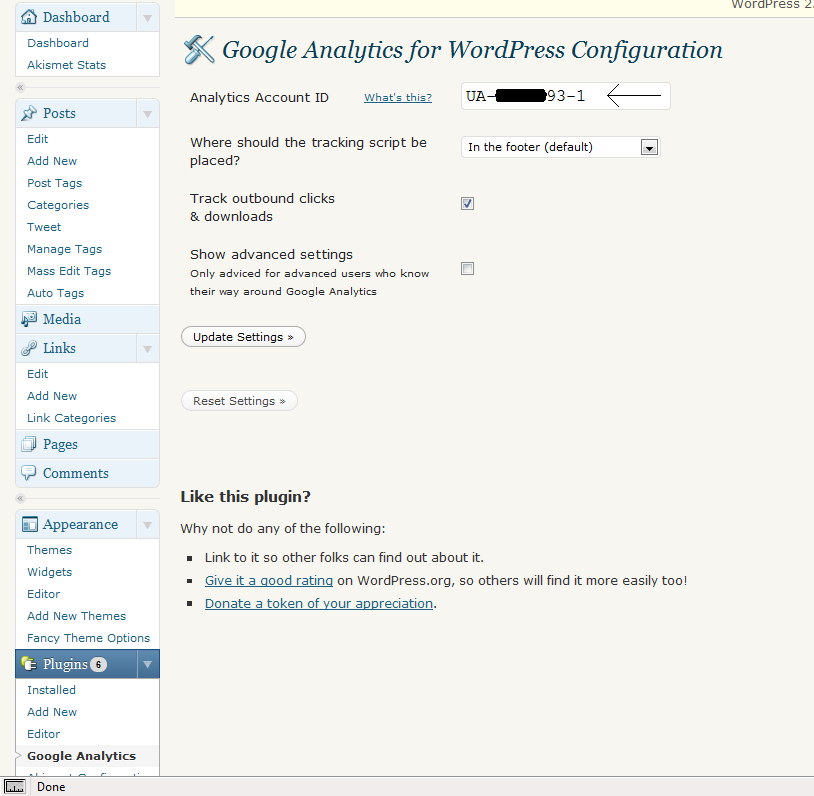Click into the Analytics Account ID field
Viewport: 814px width, 796px height.
(566, 96)
